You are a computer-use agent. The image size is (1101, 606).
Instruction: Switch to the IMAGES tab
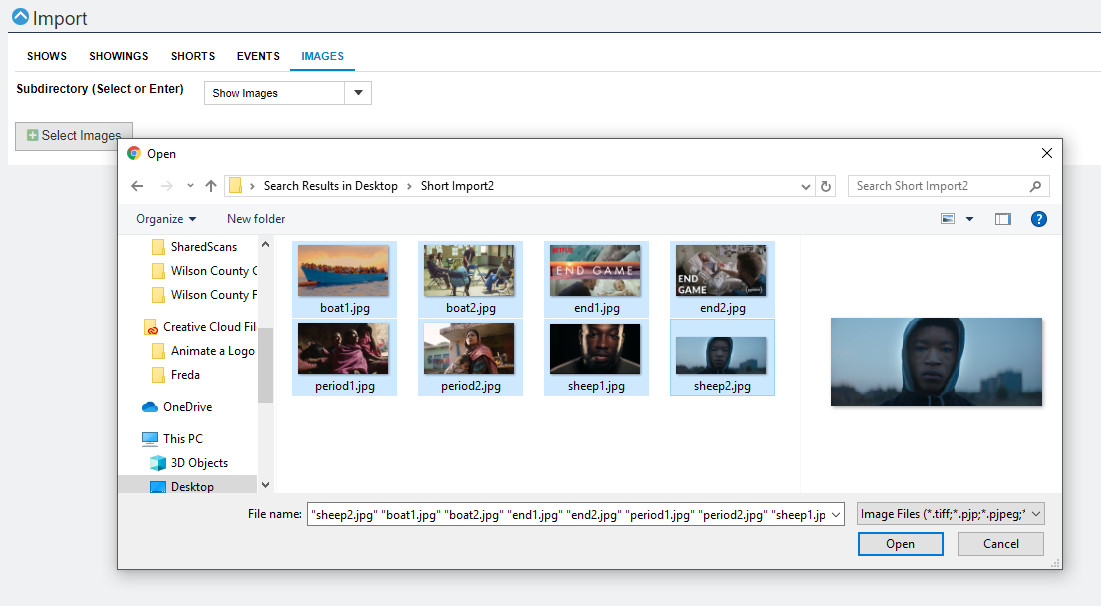click(x=322, y=56)
